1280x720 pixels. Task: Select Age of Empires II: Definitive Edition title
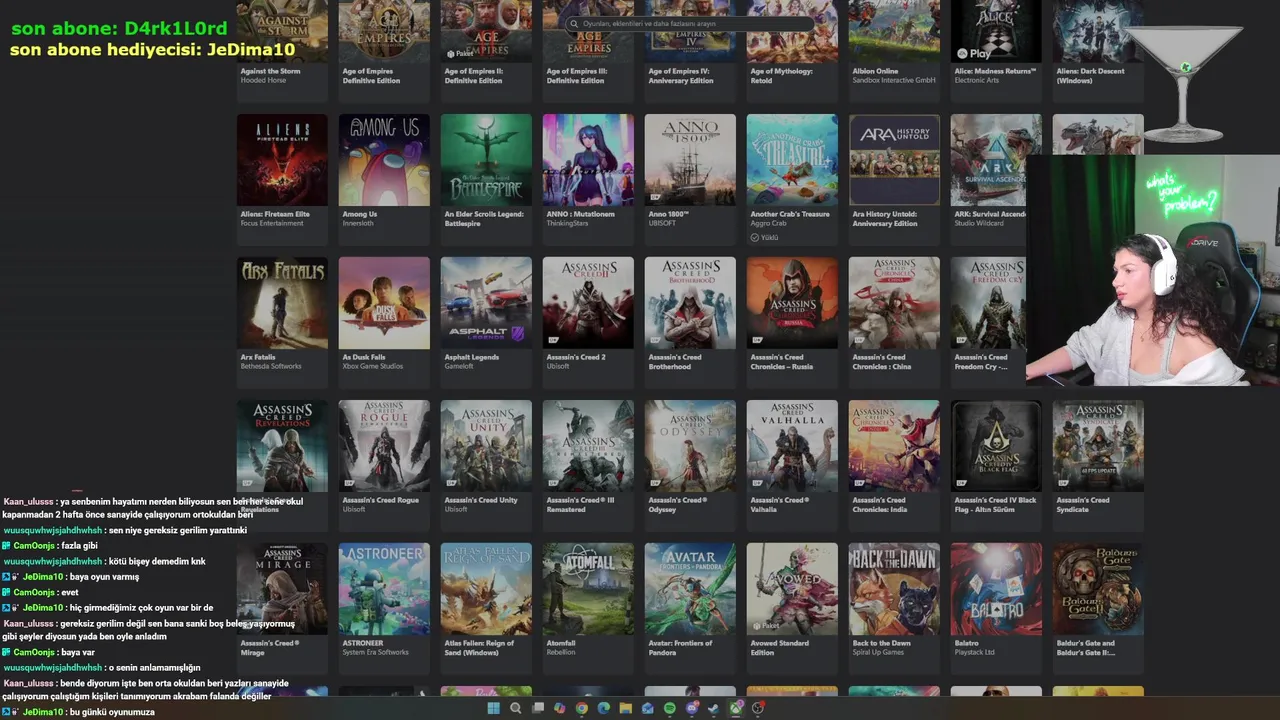(474, 76)
